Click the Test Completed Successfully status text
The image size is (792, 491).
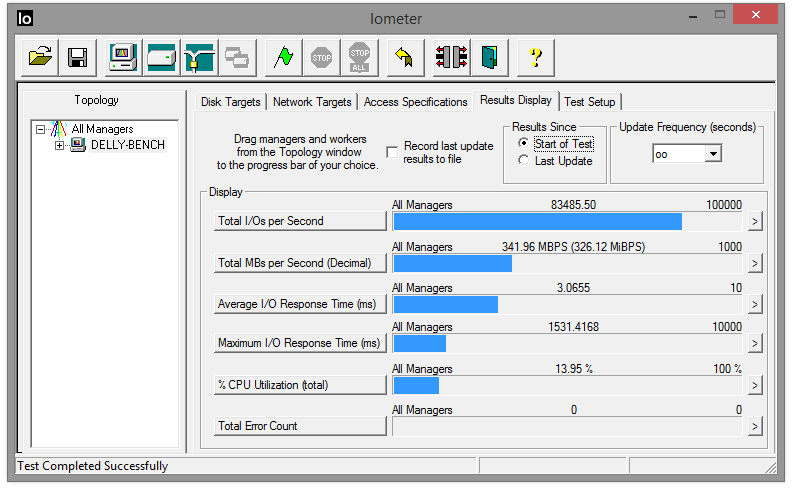(92, 466)
